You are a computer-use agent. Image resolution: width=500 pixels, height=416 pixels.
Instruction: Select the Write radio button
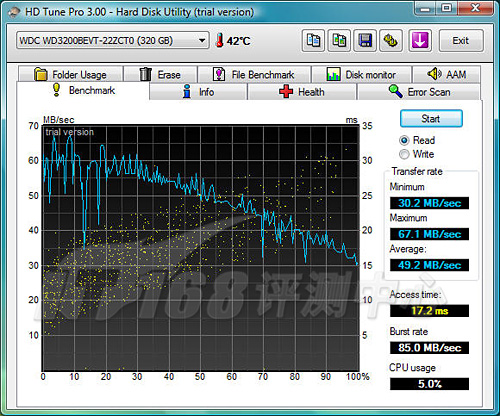(x=404, y=154)
